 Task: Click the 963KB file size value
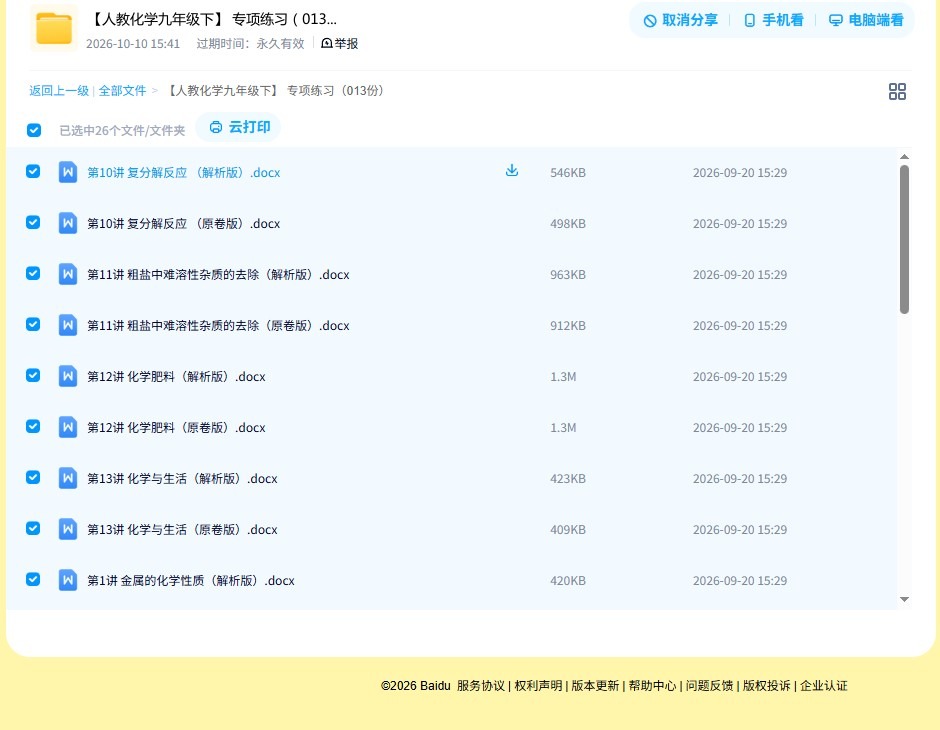(x=568, y=274)
